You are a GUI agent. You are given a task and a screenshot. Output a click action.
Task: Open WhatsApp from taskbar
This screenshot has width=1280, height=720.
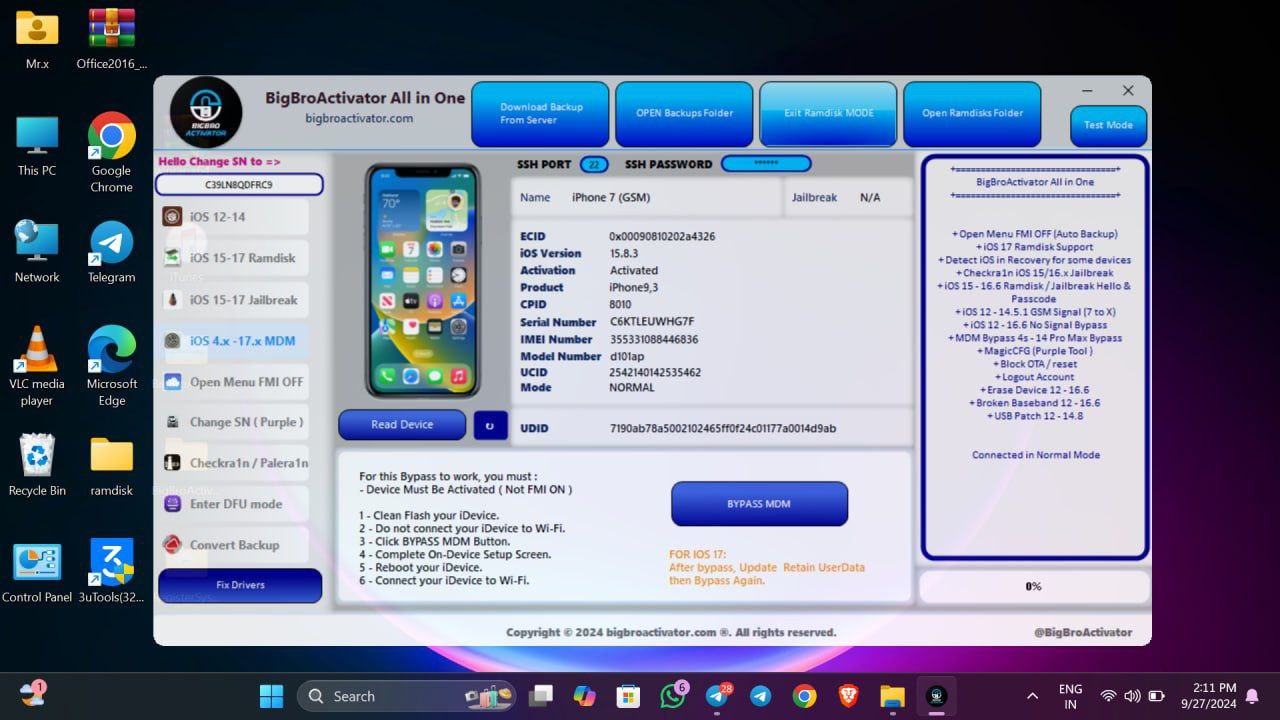click(673, 696)
